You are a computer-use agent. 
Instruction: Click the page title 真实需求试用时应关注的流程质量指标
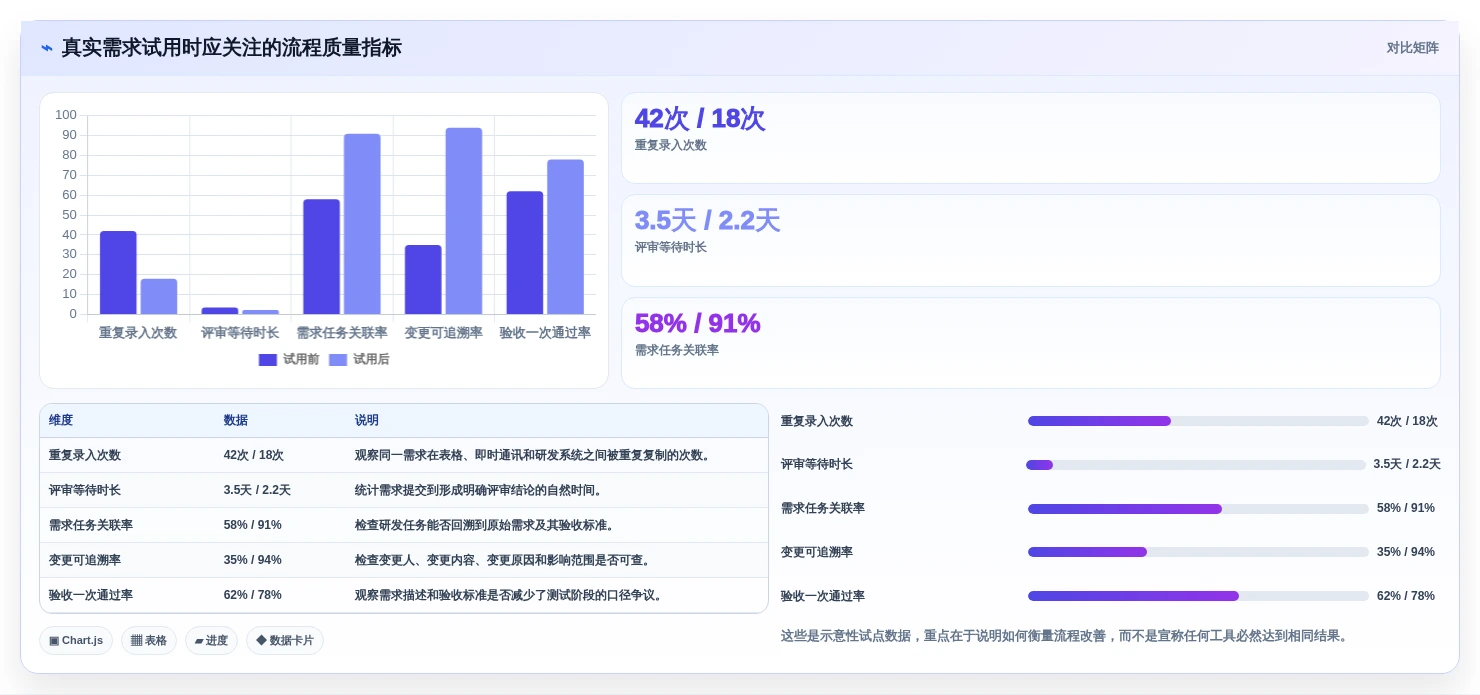coord(232,48)
